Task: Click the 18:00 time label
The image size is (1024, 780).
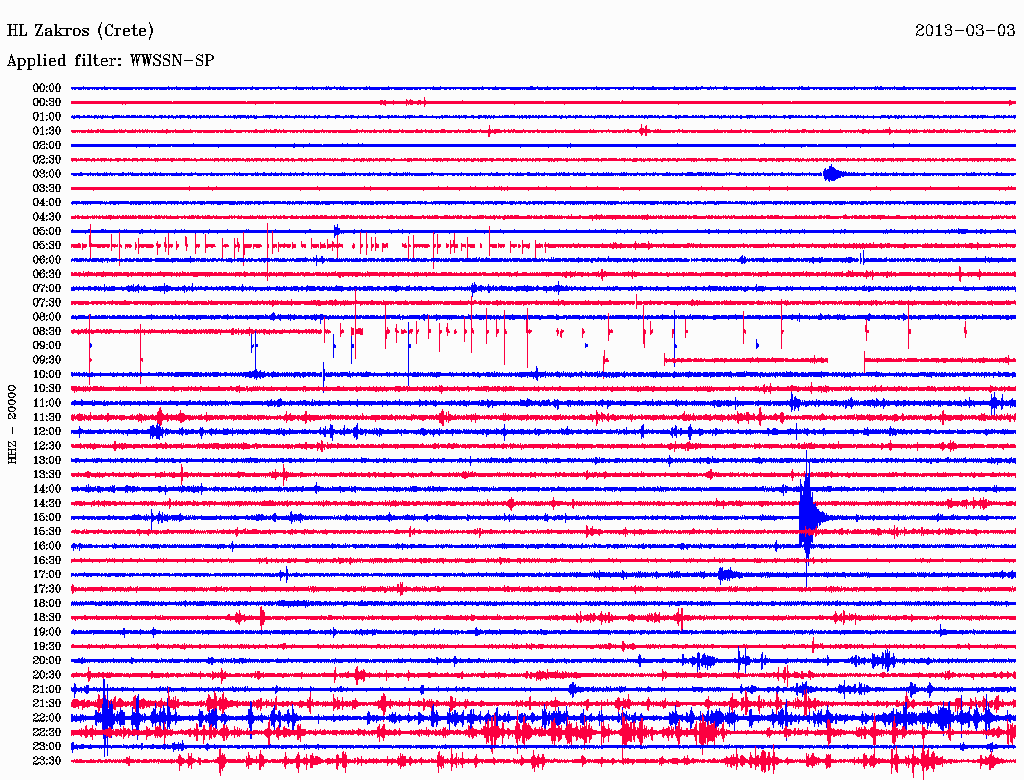Action: 47,604
